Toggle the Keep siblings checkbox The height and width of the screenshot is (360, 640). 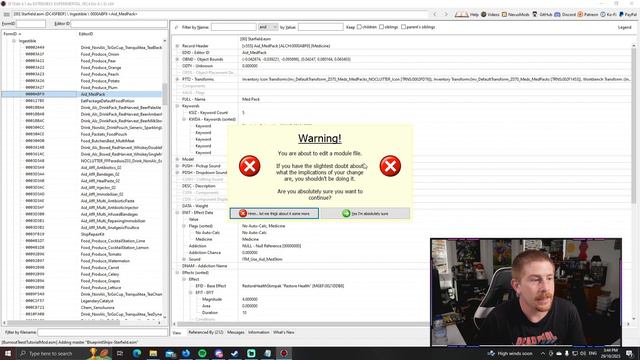click(381, 27)
